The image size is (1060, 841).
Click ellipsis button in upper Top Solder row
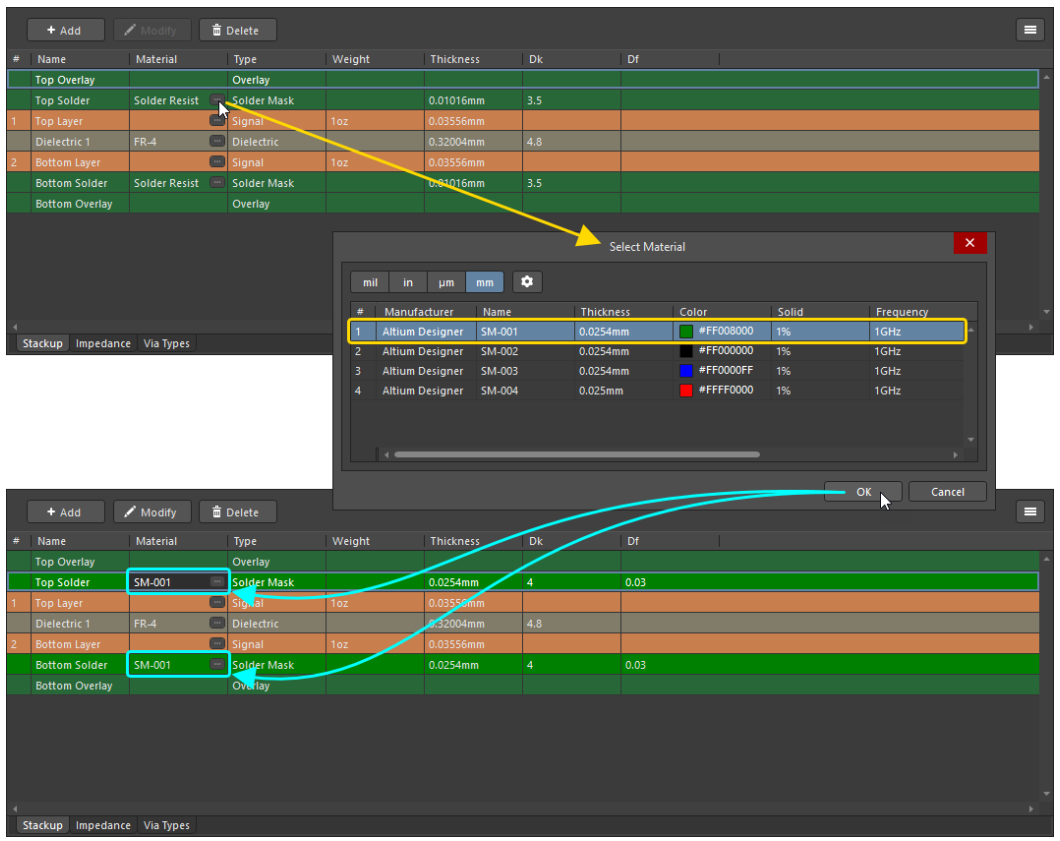(217, 100)
